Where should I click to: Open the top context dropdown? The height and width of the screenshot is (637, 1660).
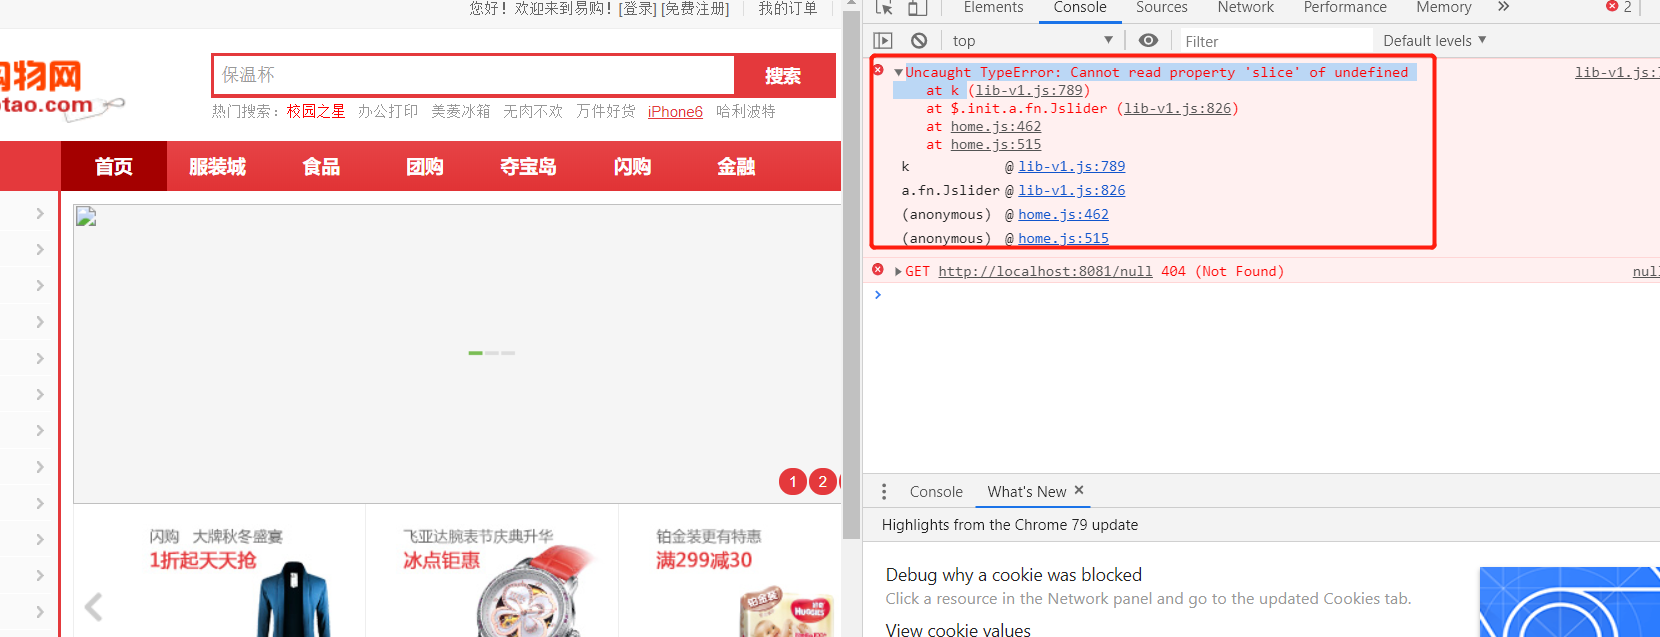pyautogui.click(x=1033, y=41)
